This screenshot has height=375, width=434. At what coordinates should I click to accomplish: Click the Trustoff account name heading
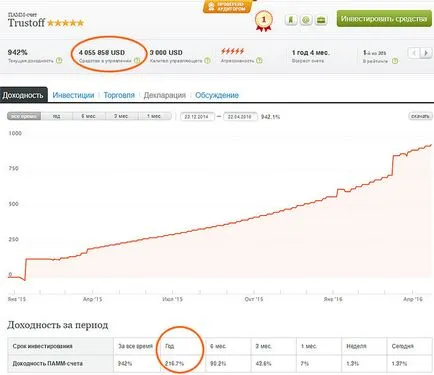(26, 23)
